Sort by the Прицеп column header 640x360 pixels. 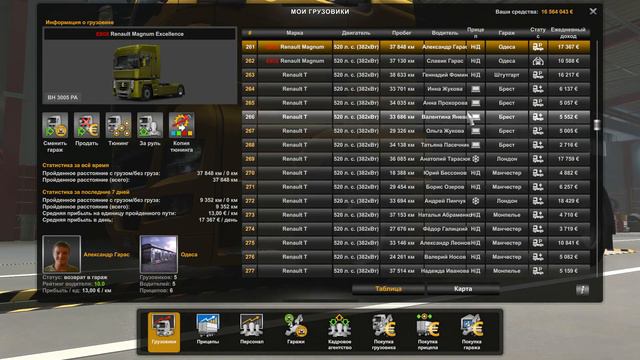click(x=476, y=33)
